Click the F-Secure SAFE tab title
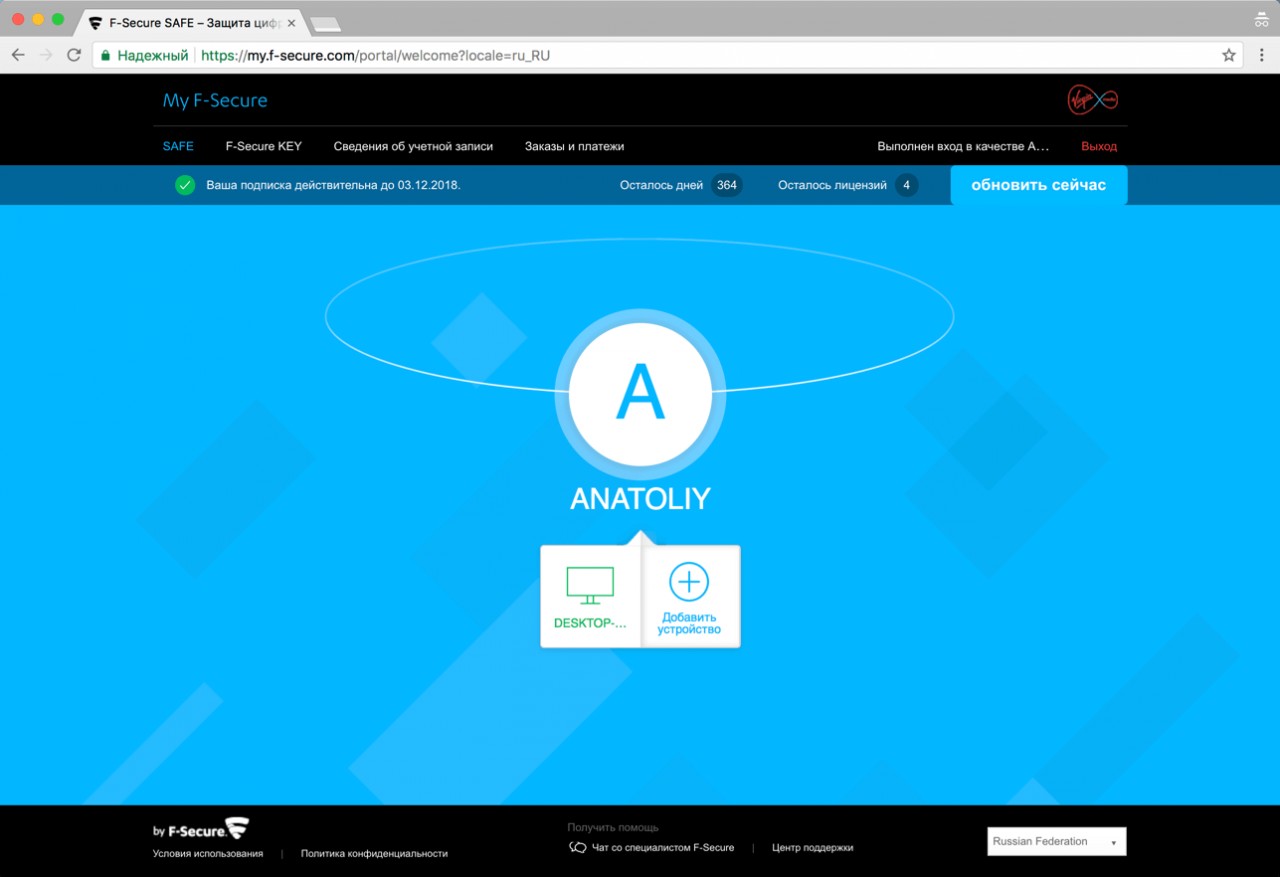 [x=193, y=22]
